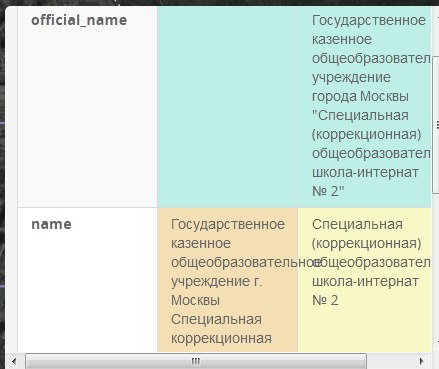The width and height of the screenshot is (439, 369).
Task: Click official_name value starting with Государственное казенное
Action: (364, 107)
